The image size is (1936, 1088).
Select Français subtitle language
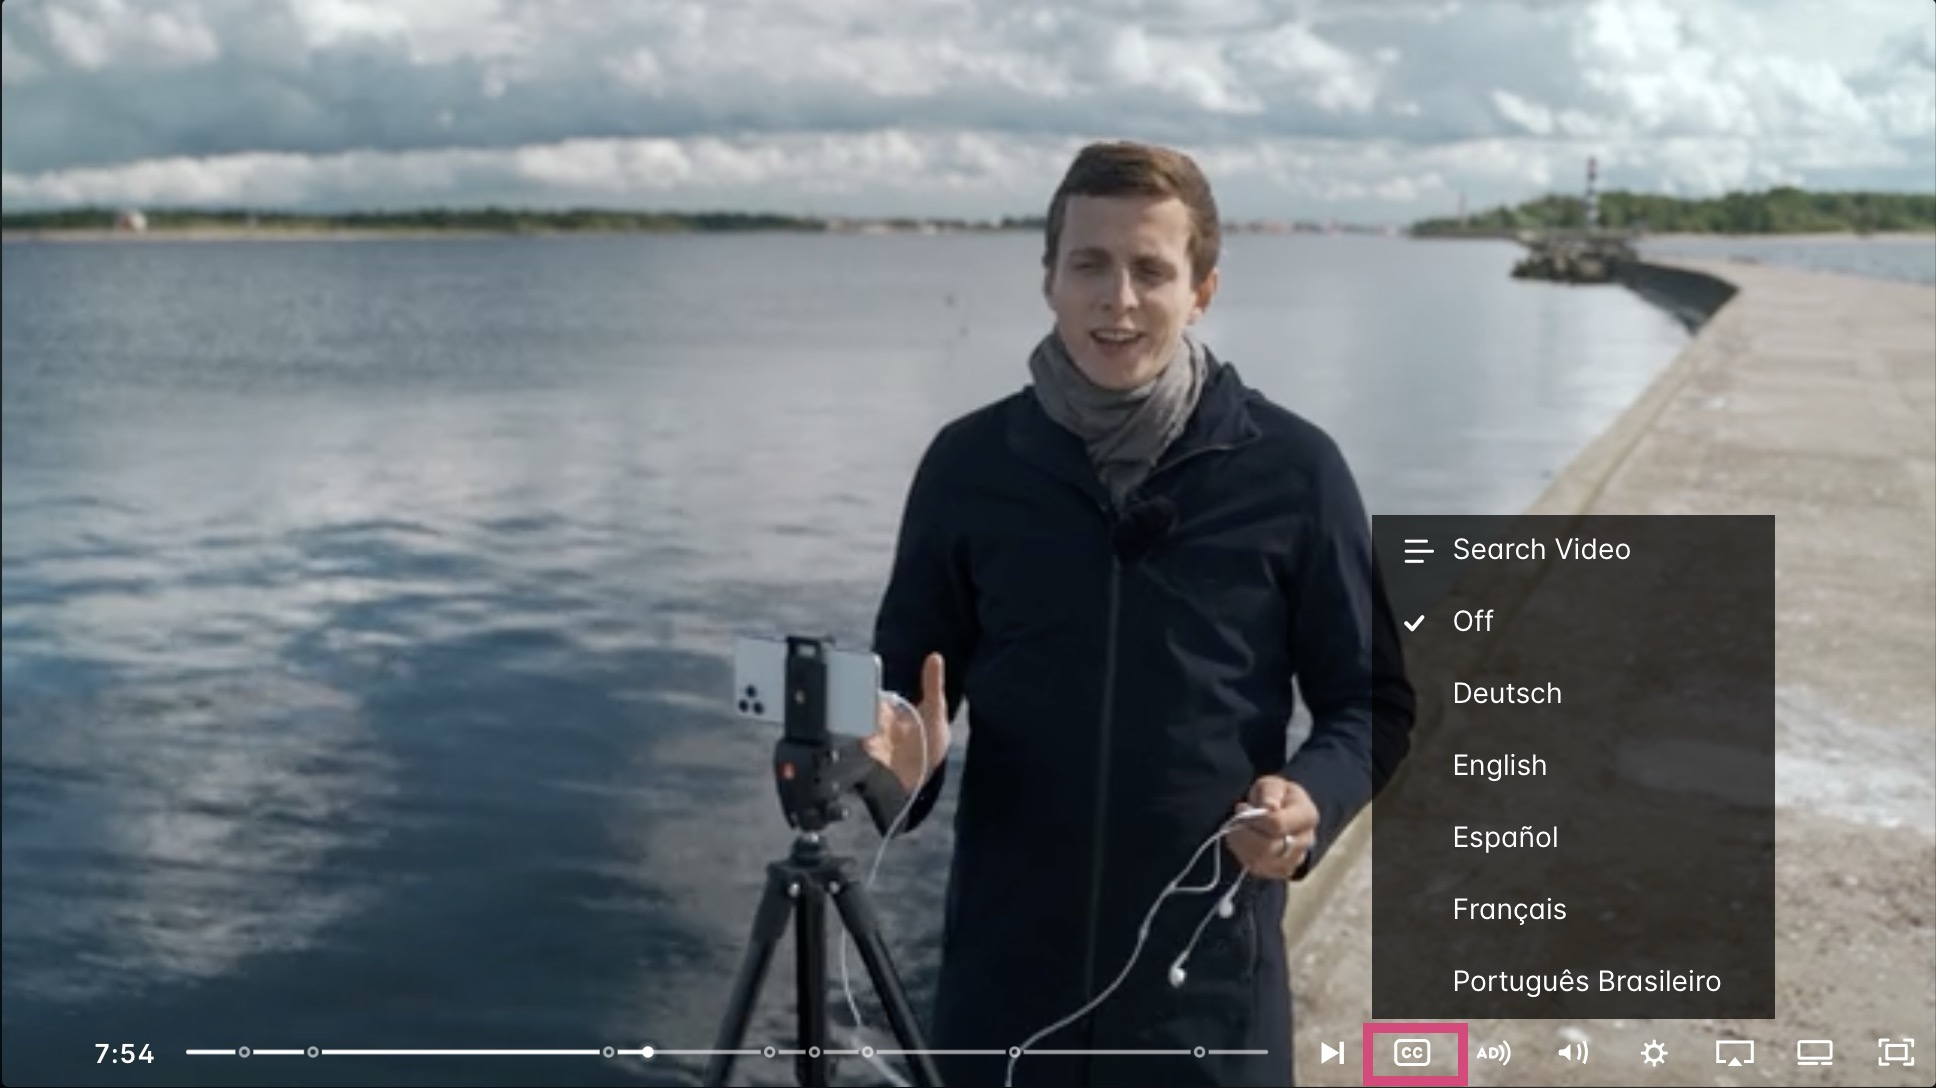tap(1509, 910)
